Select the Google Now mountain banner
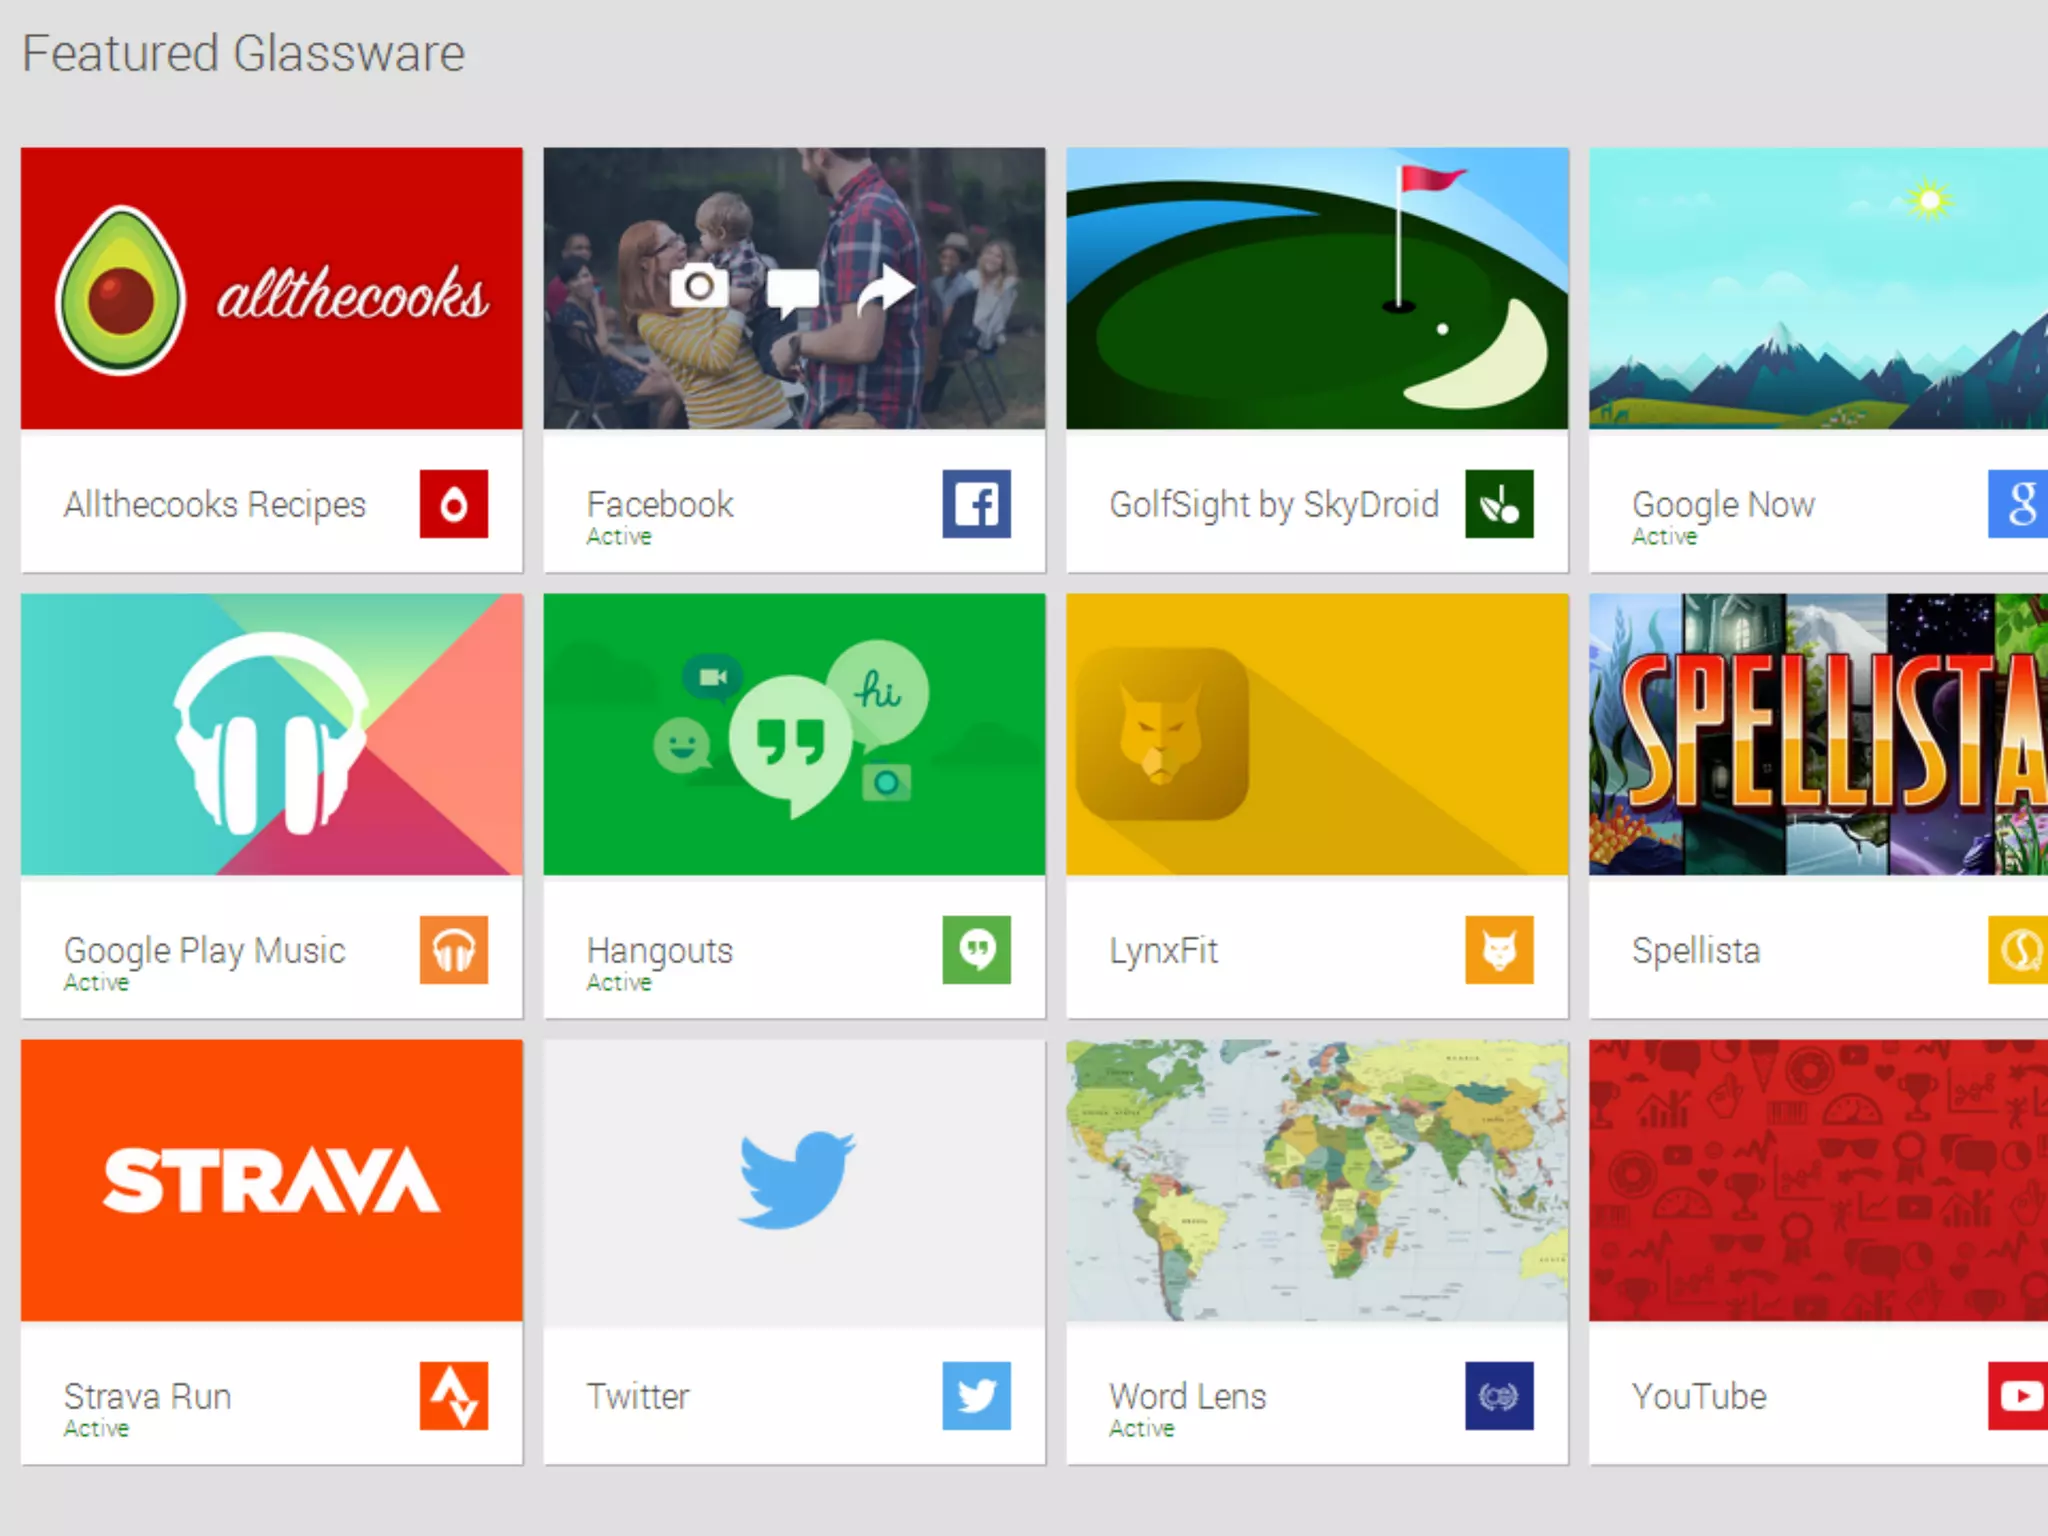 (x=1818, y=289)
